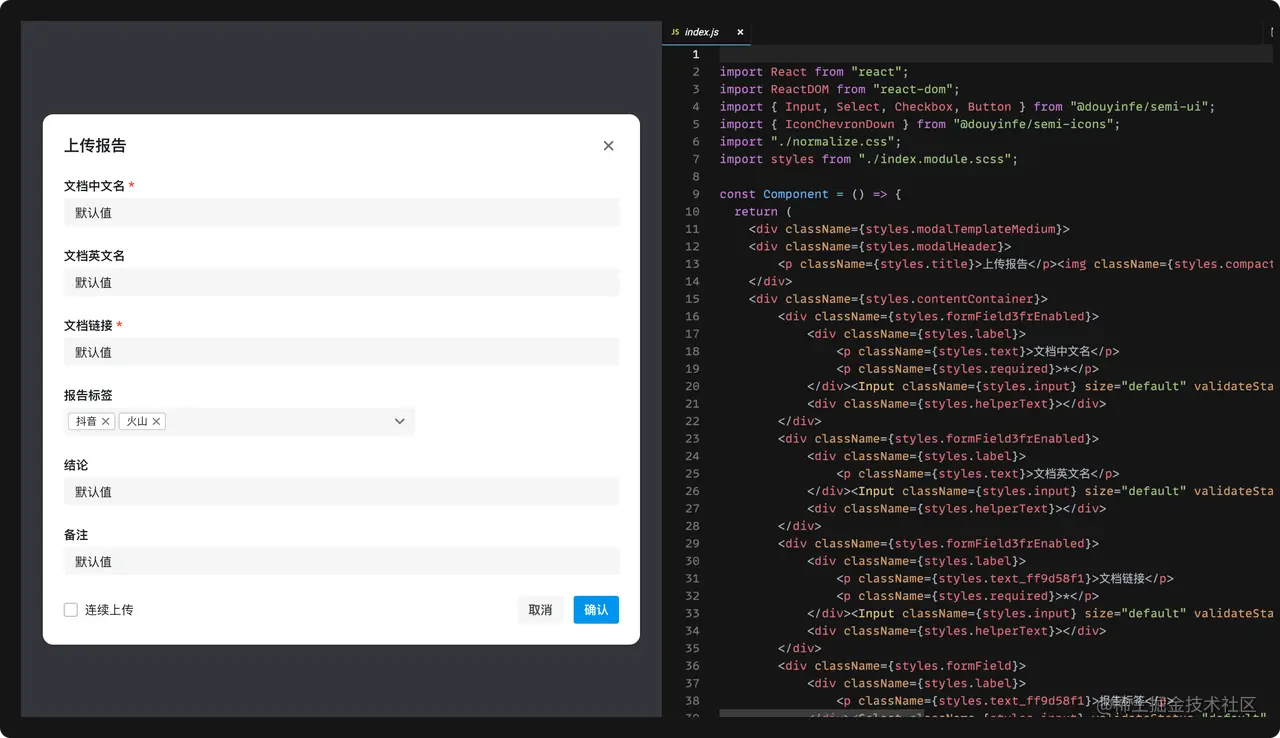Image resolution: width=1280 pixels, height=738 pixels.
Task: Click the 连续上传 label text
Action: 109,610
